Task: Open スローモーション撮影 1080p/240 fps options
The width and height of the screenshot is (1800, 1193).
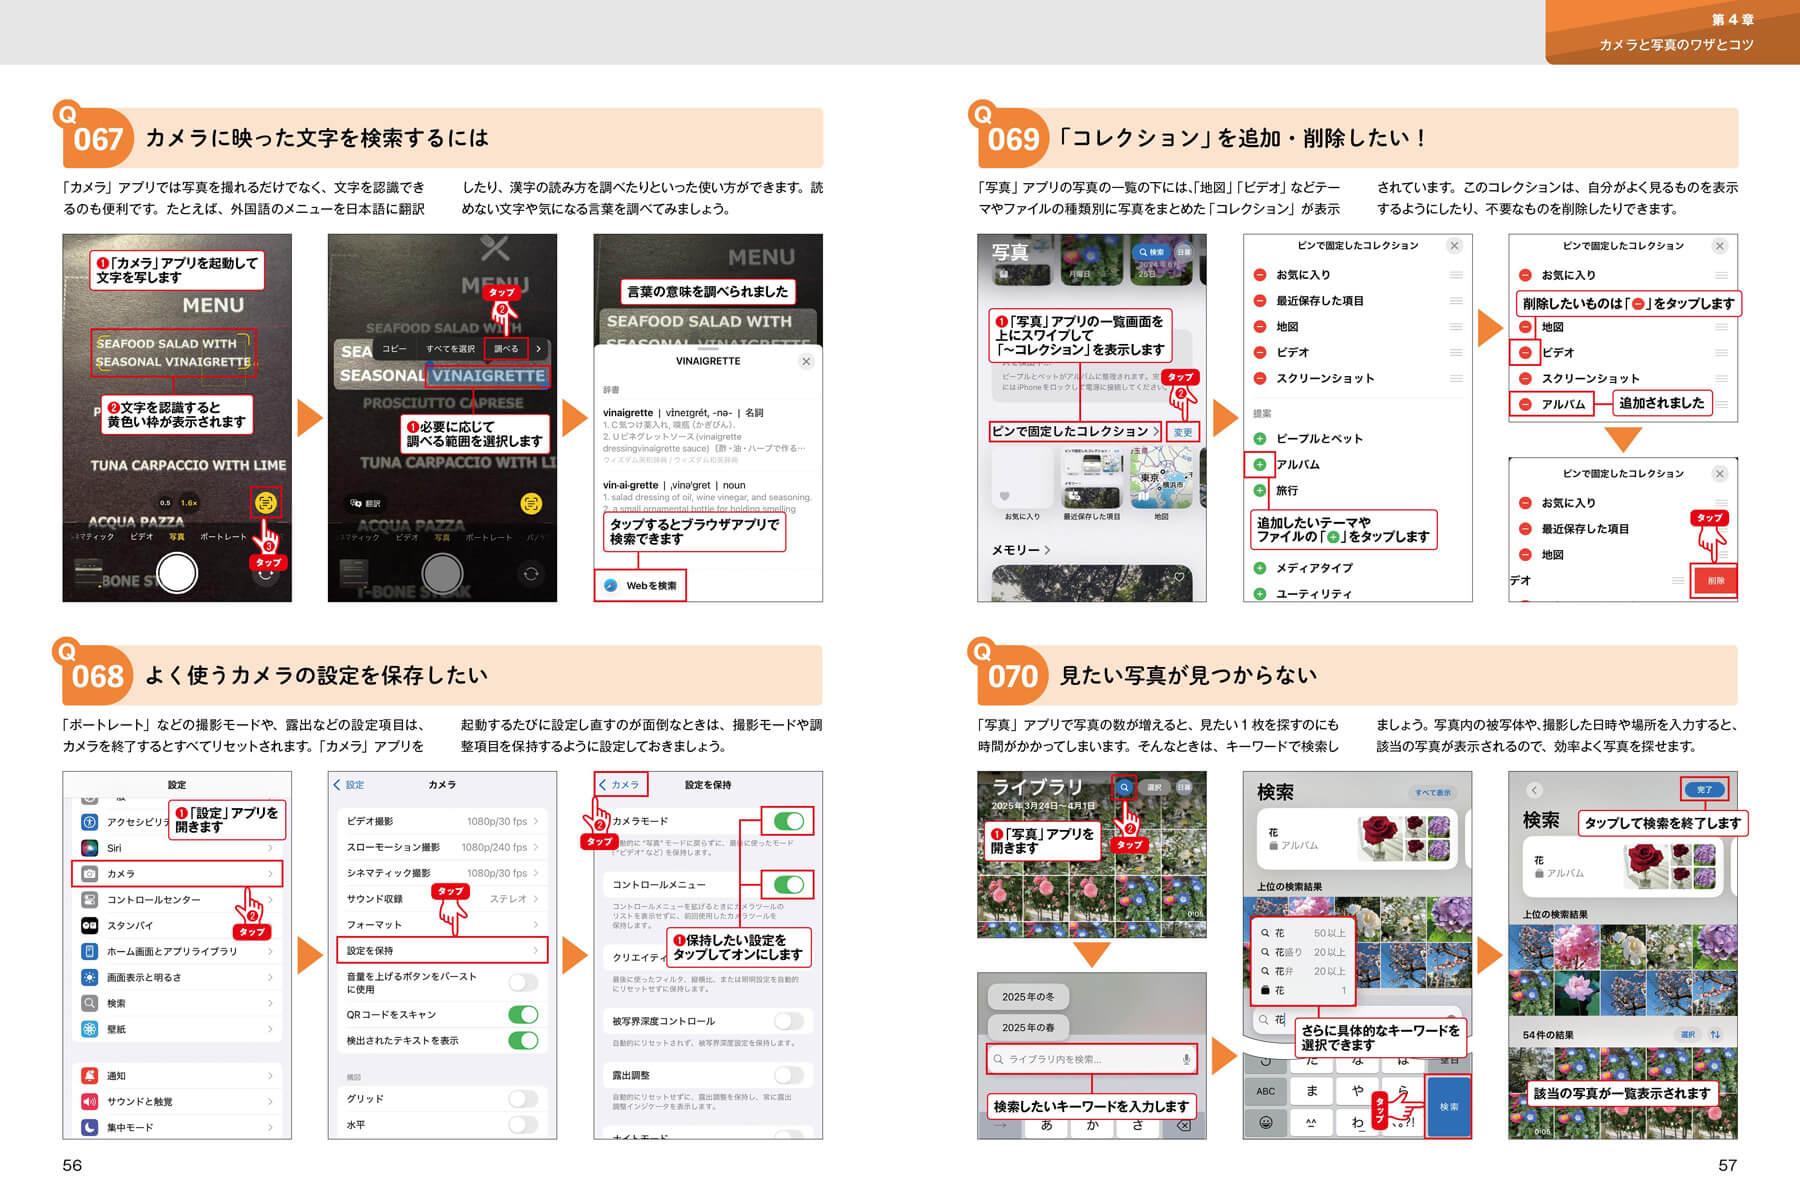Action: 442,847
